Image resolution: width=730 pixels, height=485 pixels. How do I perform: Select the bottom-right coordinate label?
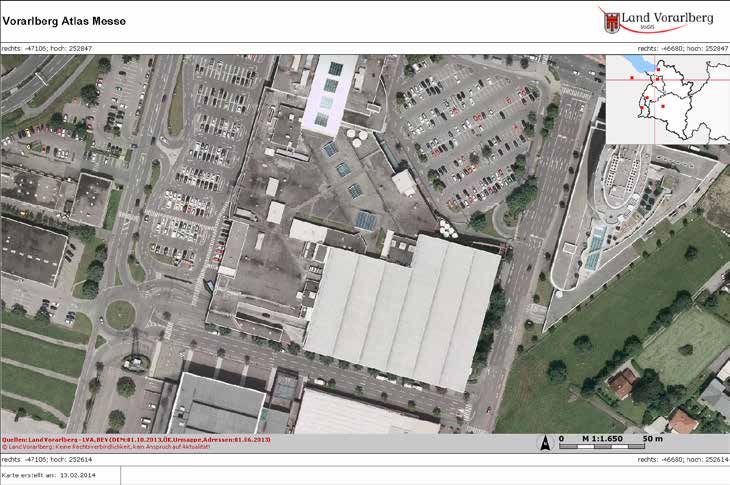click(x=682, y=459)
